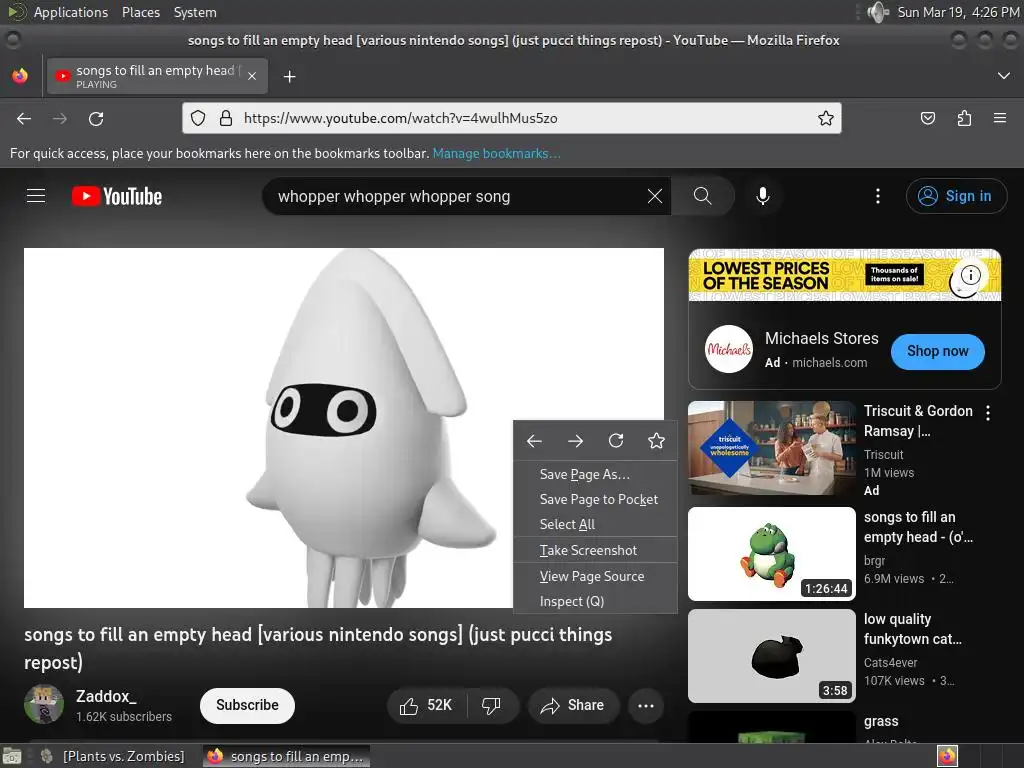Image resolution: width=1024 pixels, height=768 pixels.
Task: Open the Firefox extensions puzzle icon
Action: (x=964, y=118)
